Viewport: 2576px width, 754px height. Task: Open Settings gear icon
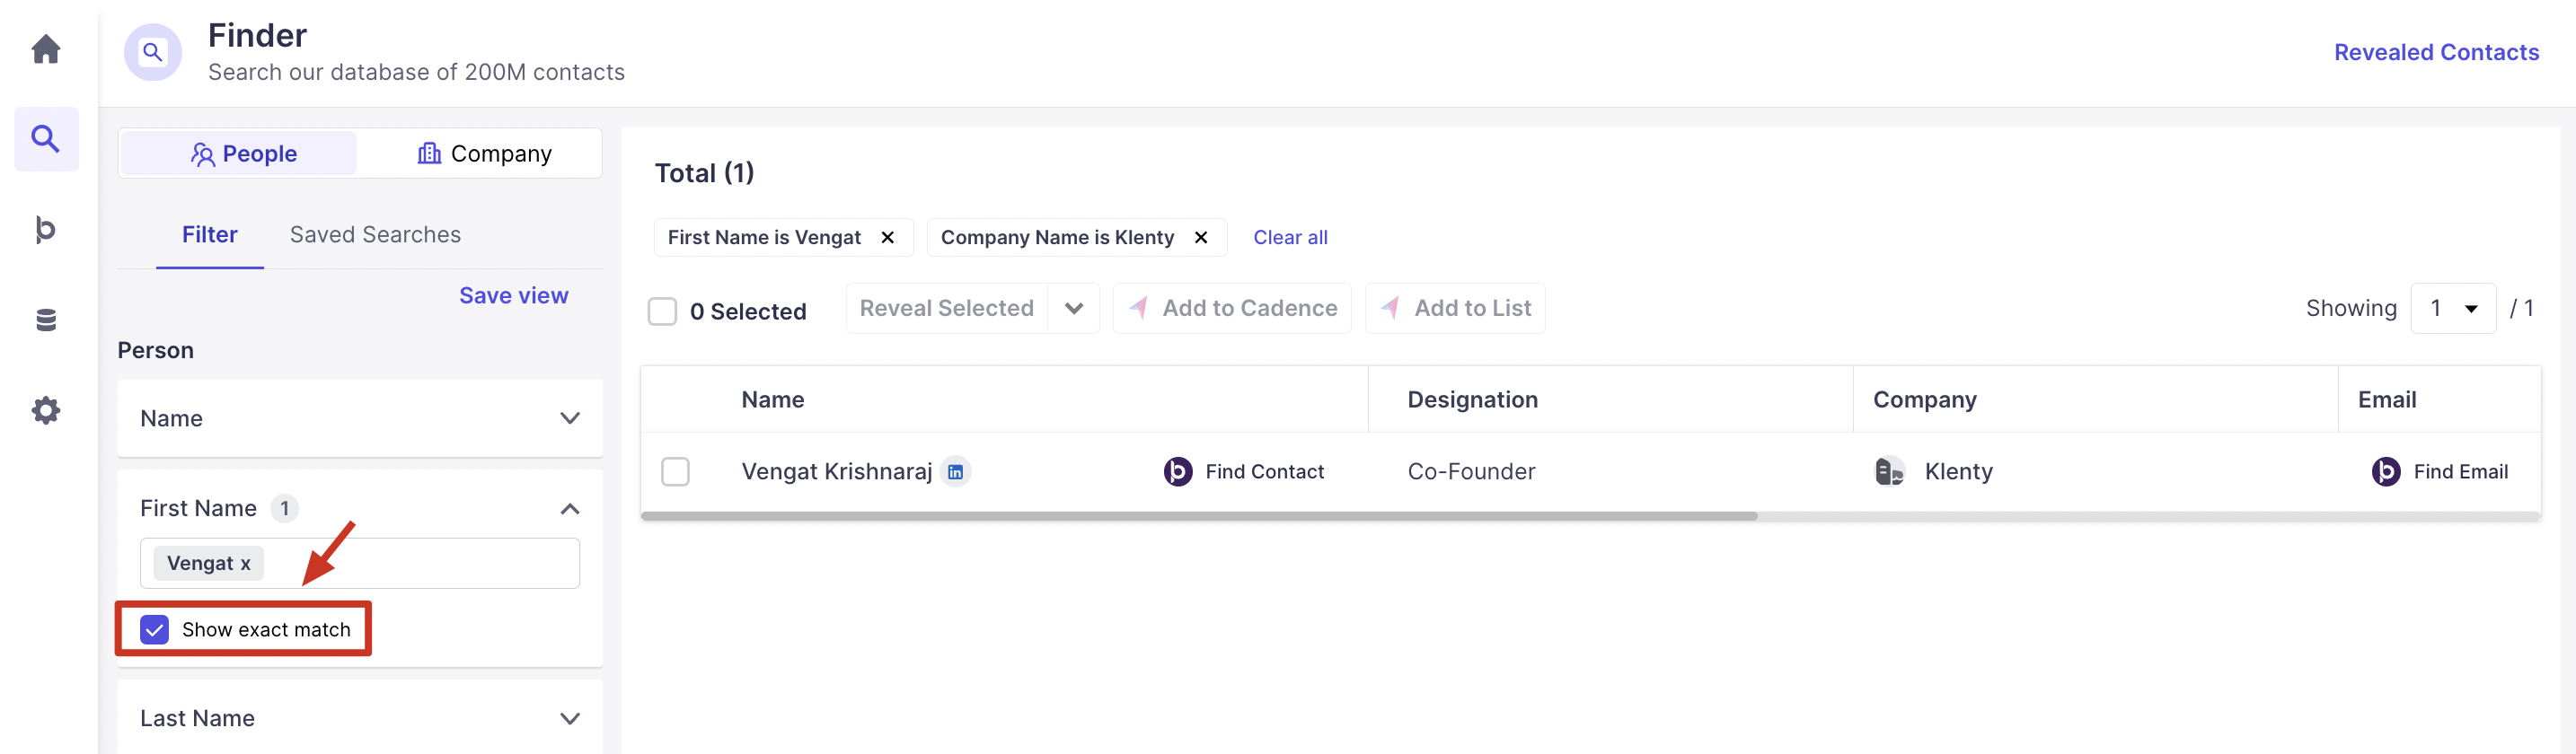point(46,410)
